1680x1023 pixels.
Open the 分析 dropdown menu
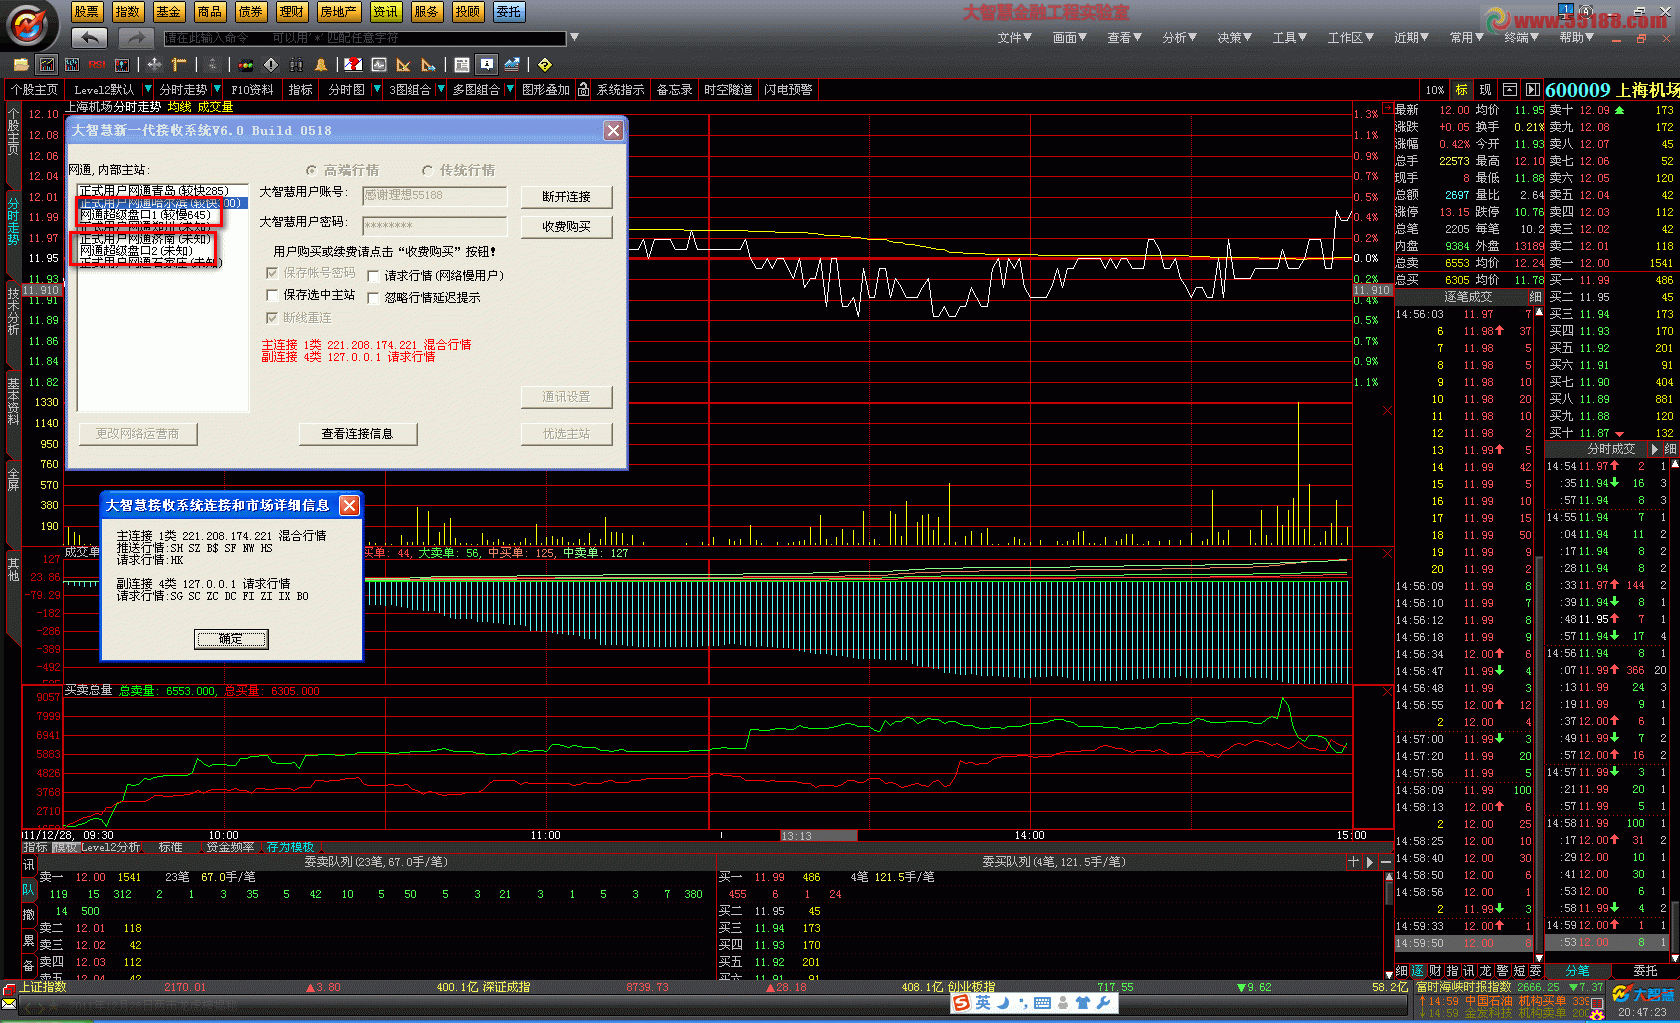coord(1180,37)
